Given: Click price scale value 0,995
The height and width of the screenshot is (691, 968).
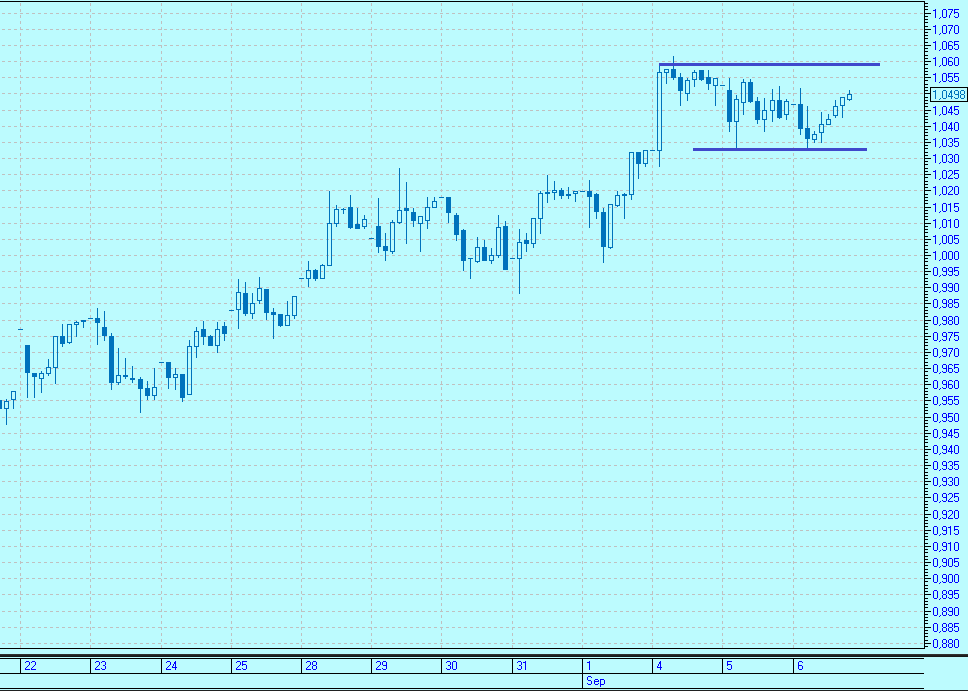Looking at the screenshot, I should 946,272.
